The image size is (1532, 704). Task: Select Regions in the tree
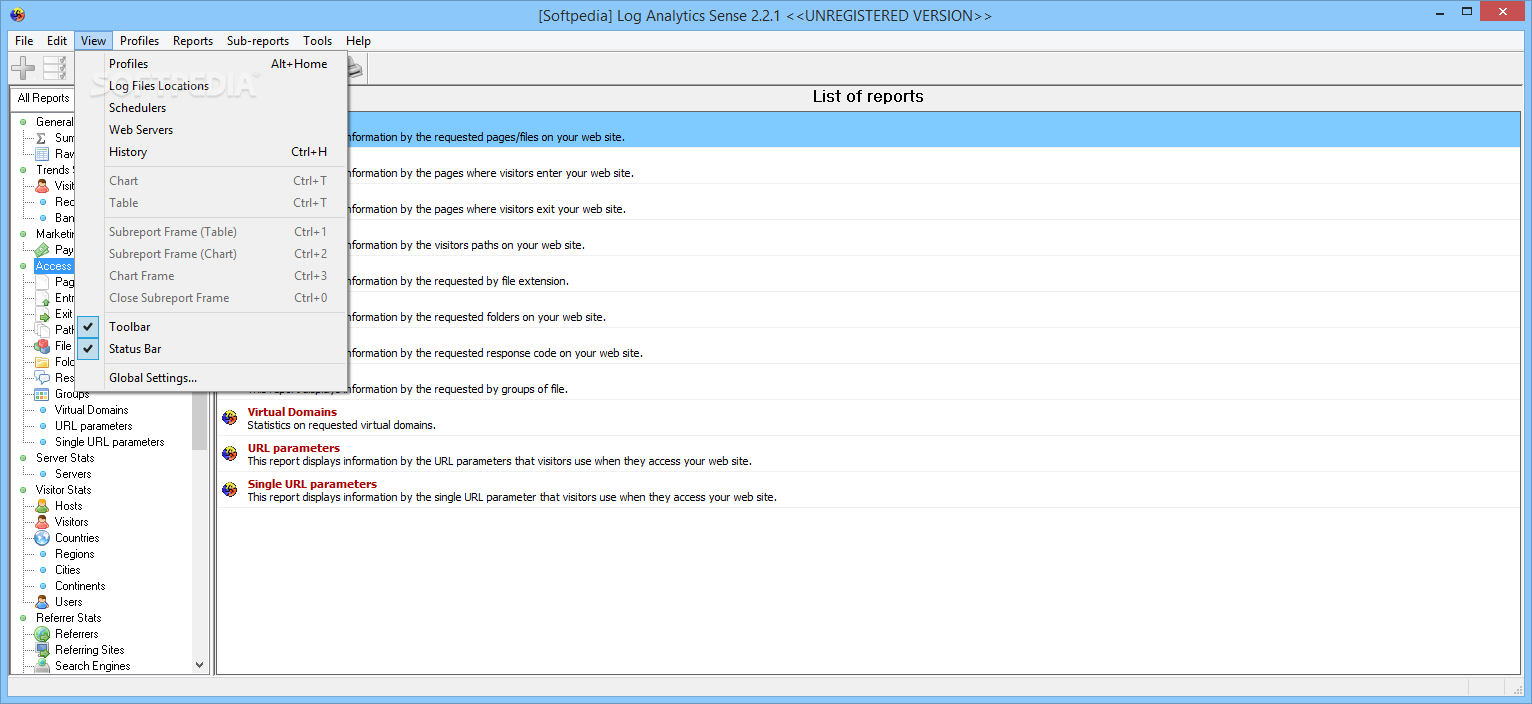point(75,554)
